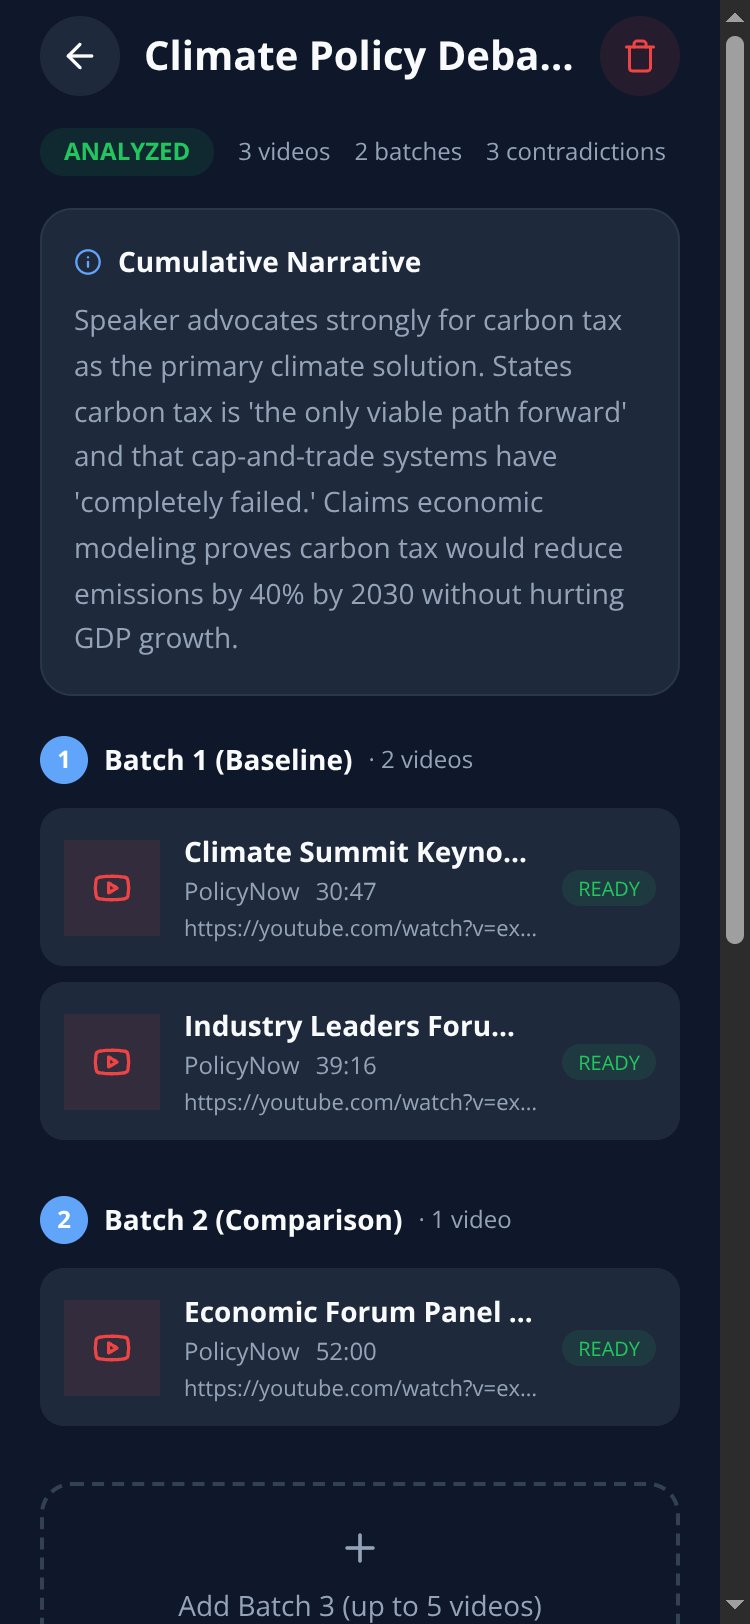Click READY badge on Industry Leaders Forum
This screenshot has width=750, height=1624.
[609, 1063]
